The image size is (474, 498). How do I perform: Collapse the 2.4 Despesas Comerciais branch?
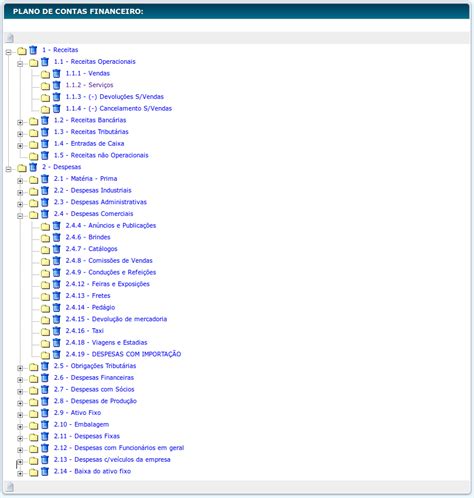20,216
